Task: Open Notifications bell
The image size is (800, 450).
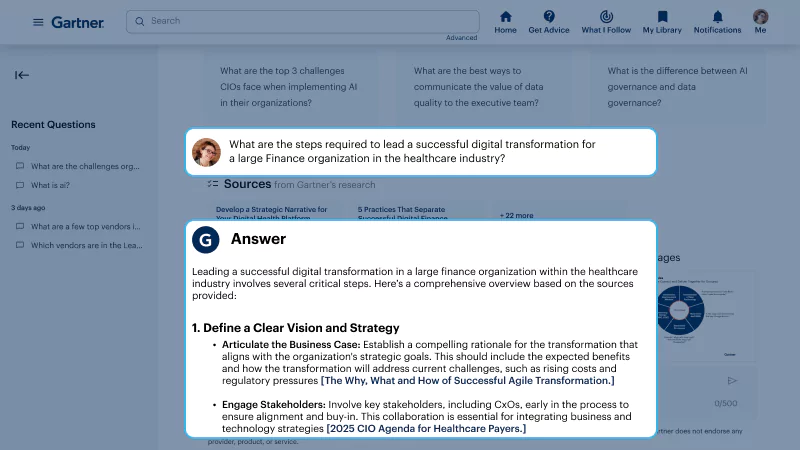Action: [x=717, y=22]
